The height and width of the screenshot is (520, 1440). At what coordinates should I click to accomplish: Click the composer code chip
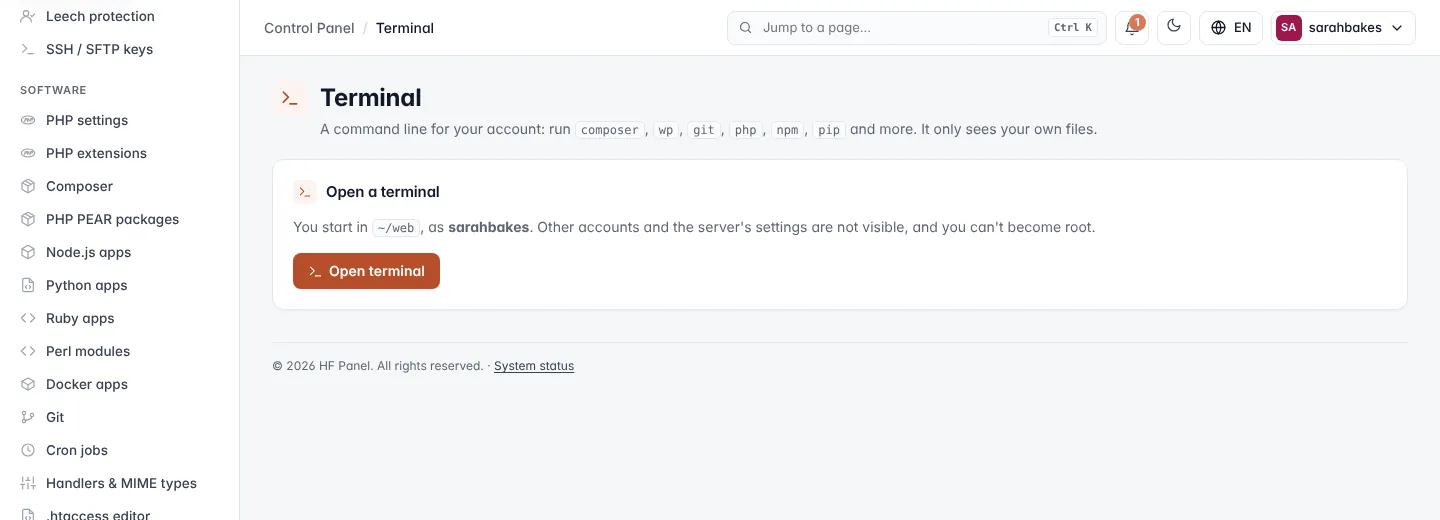tap(610, 130)
